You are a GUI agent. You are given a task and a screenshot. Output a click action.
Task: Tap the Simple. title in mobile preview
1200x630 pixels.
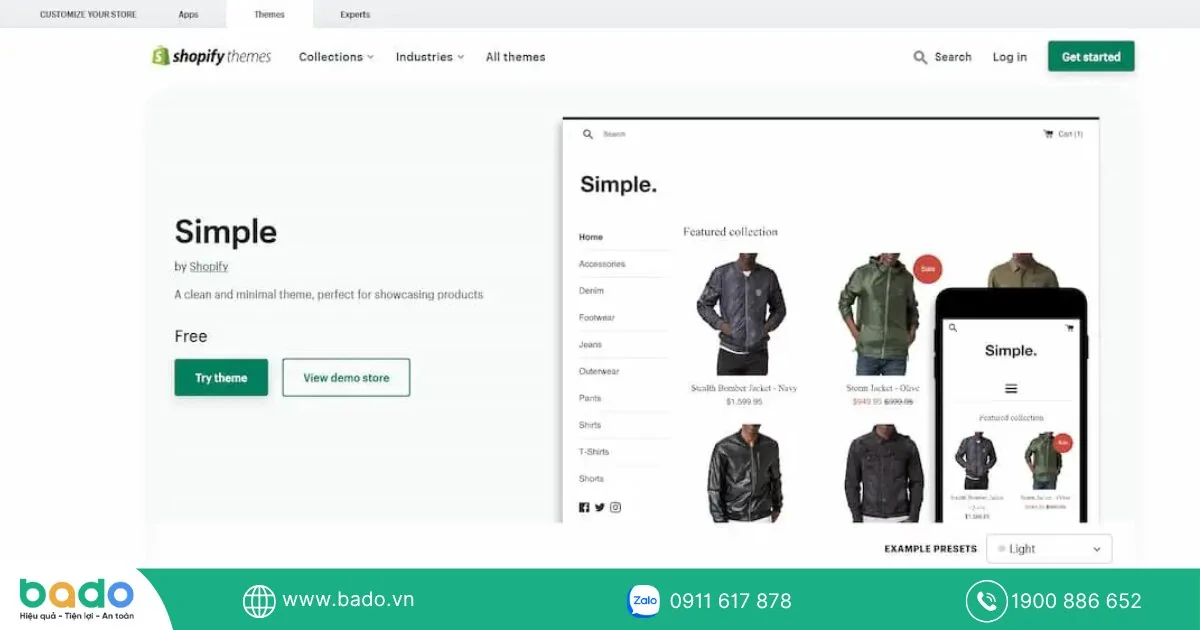1011,351
